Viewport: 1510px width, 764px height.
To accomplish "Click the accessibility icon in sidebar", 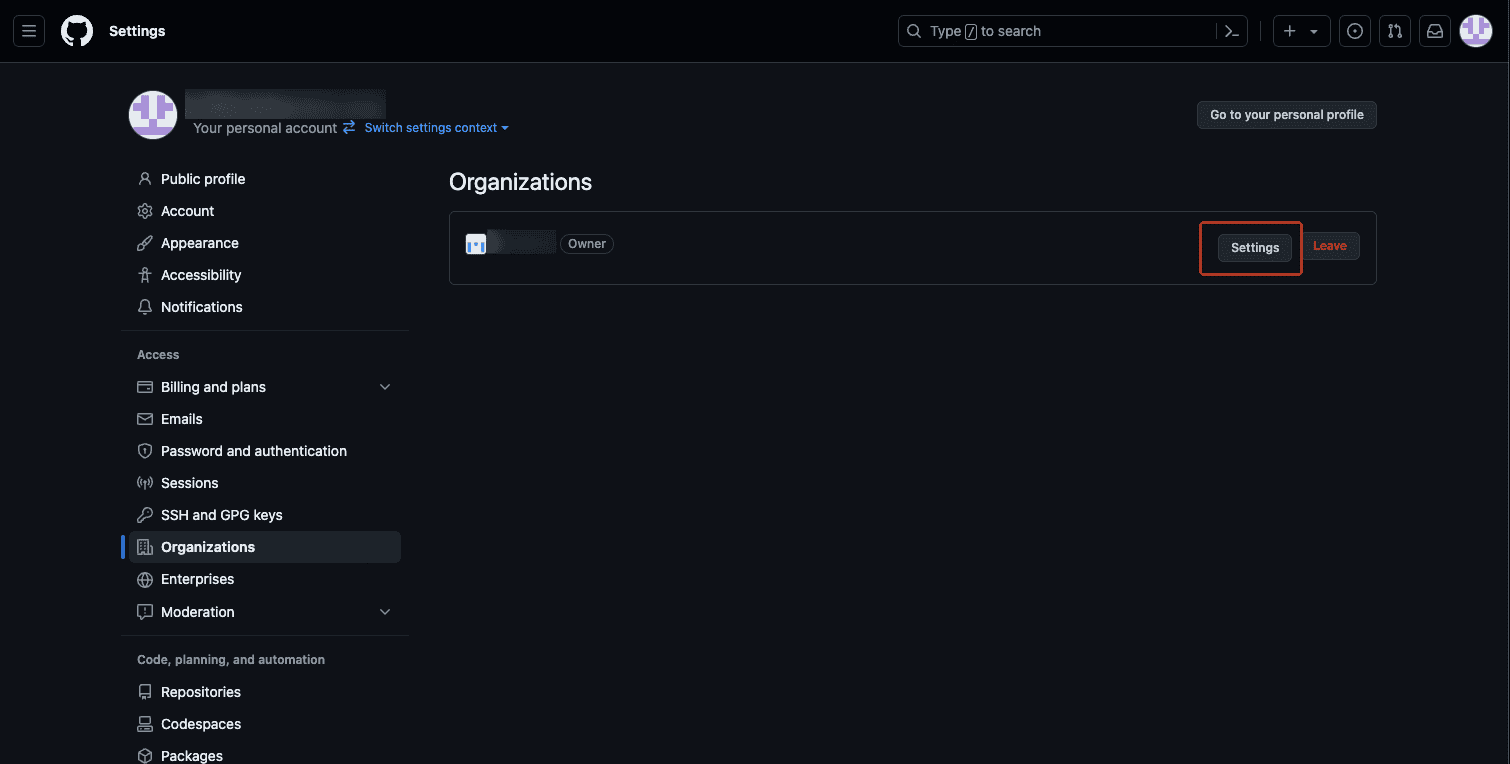I will [x=145, y=275].
